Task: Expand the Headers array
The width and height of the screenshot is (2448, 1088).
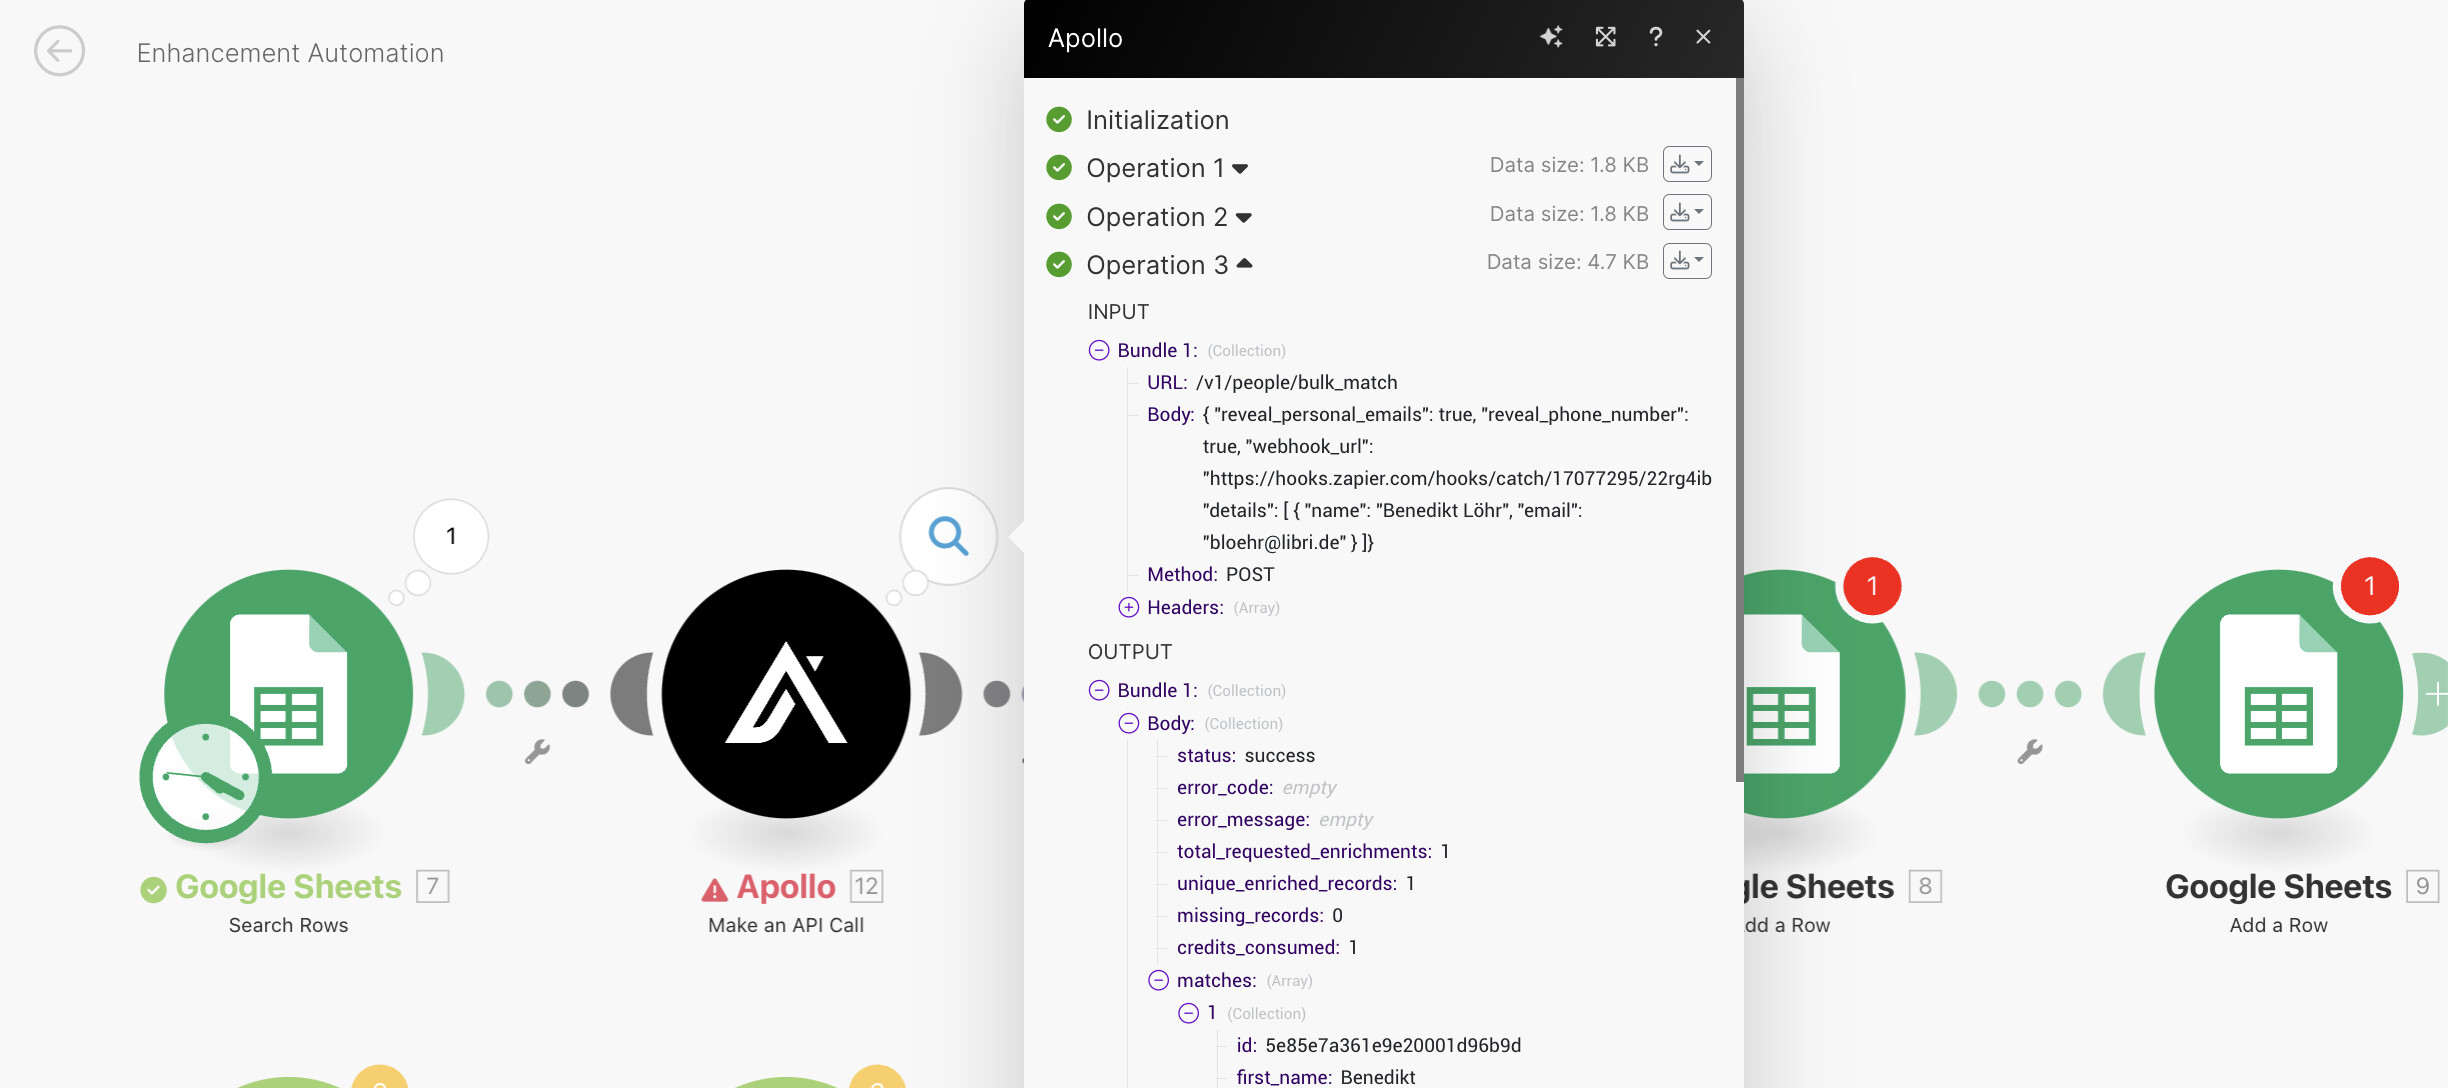Action: coord(1129,607)
